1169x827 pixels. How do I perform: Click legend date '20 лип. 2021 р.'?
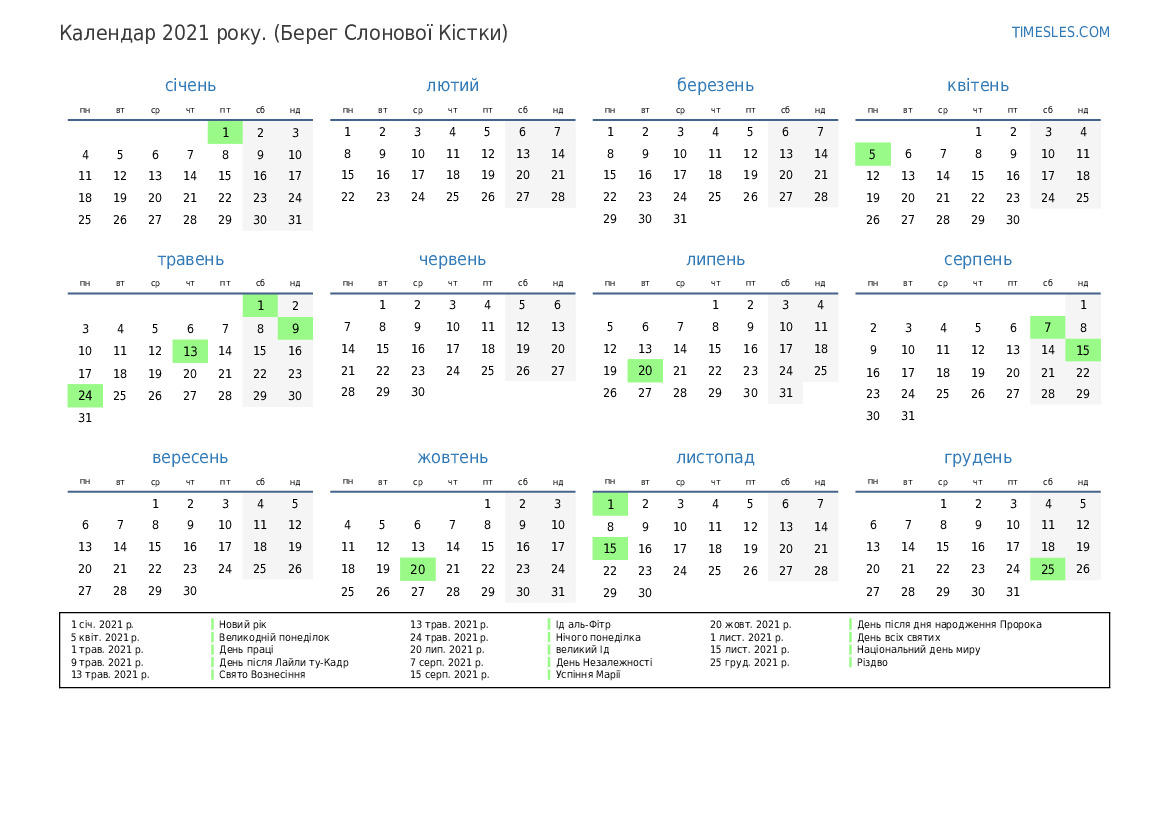(446, 650)
